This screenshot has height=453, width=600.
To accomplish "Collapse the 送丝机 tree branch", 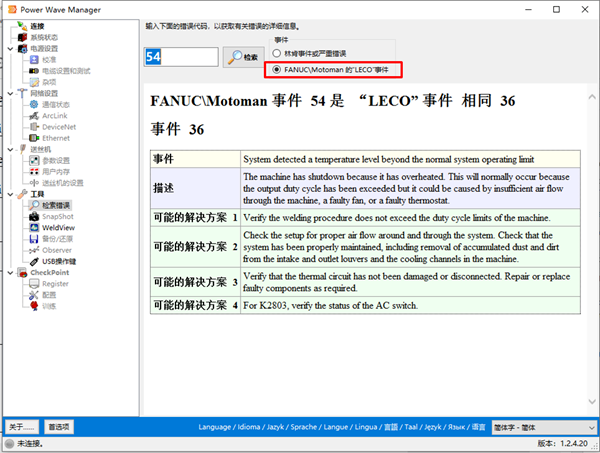I will tap(10, 149).
